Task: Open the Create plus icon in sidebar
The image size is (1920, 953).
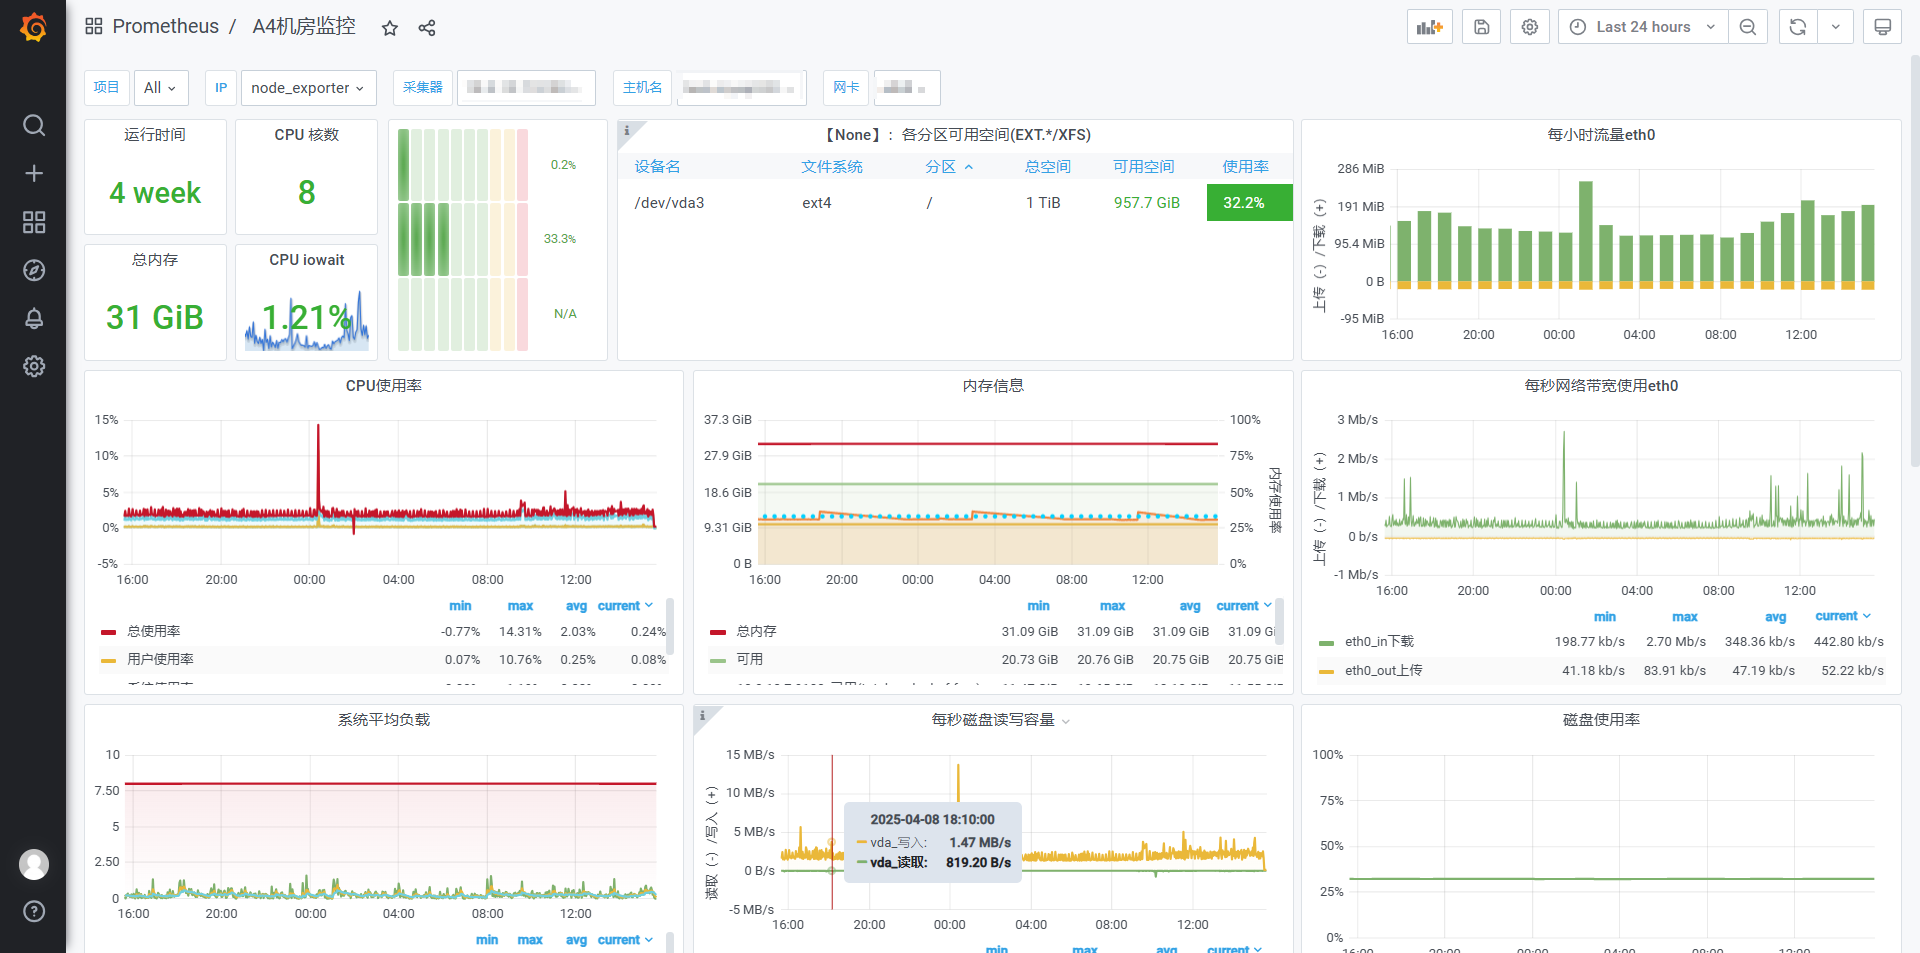Action: [x=34, y=173]
